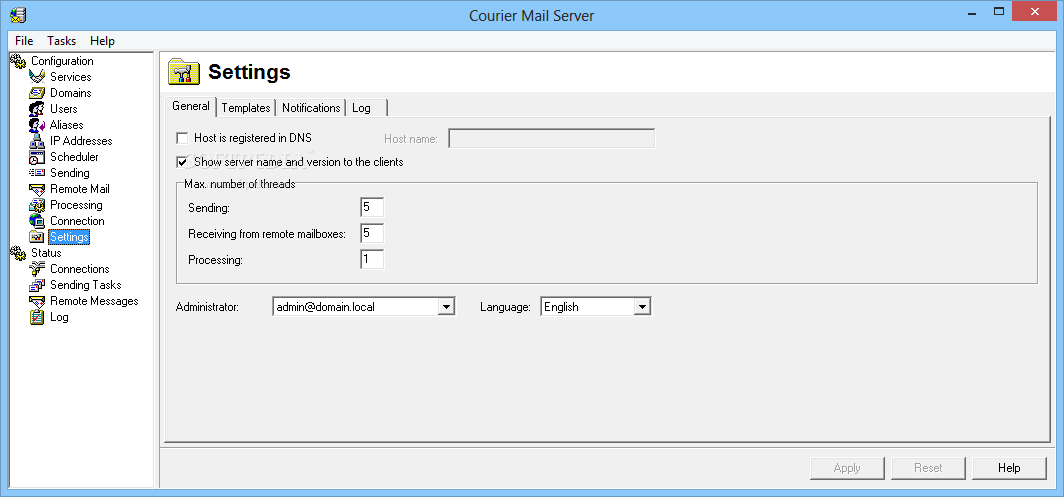Screen dimensions: 1064x497
Task: Click the Status gears icon
Action: click(18, 253)
